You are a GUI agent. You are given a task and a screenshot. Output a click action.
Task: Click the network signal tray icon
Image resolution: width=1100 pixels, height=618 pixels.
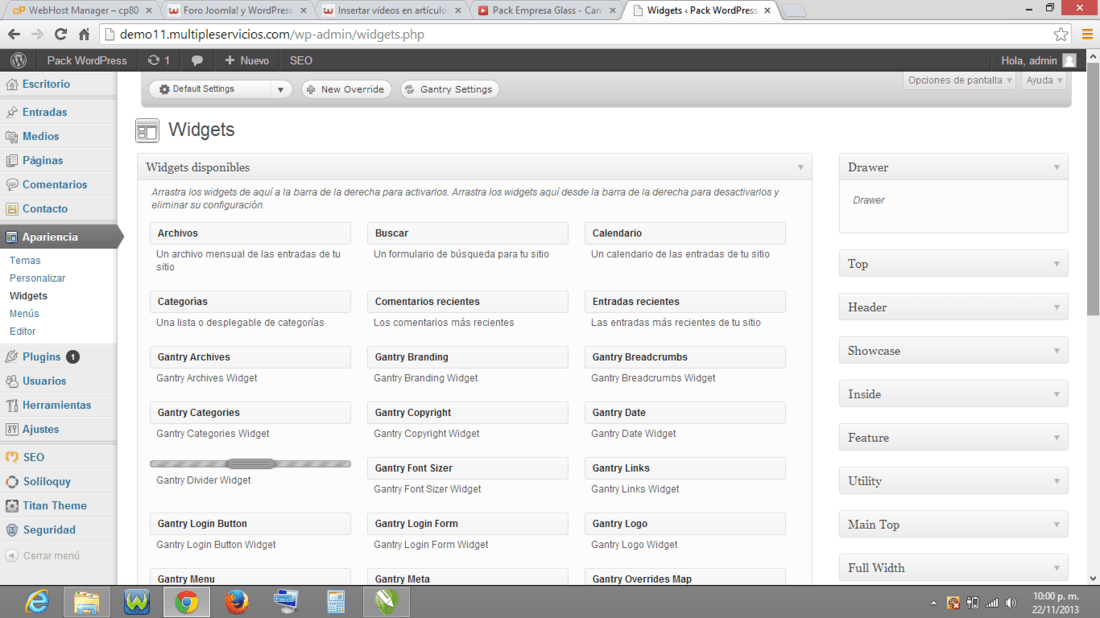992,603
